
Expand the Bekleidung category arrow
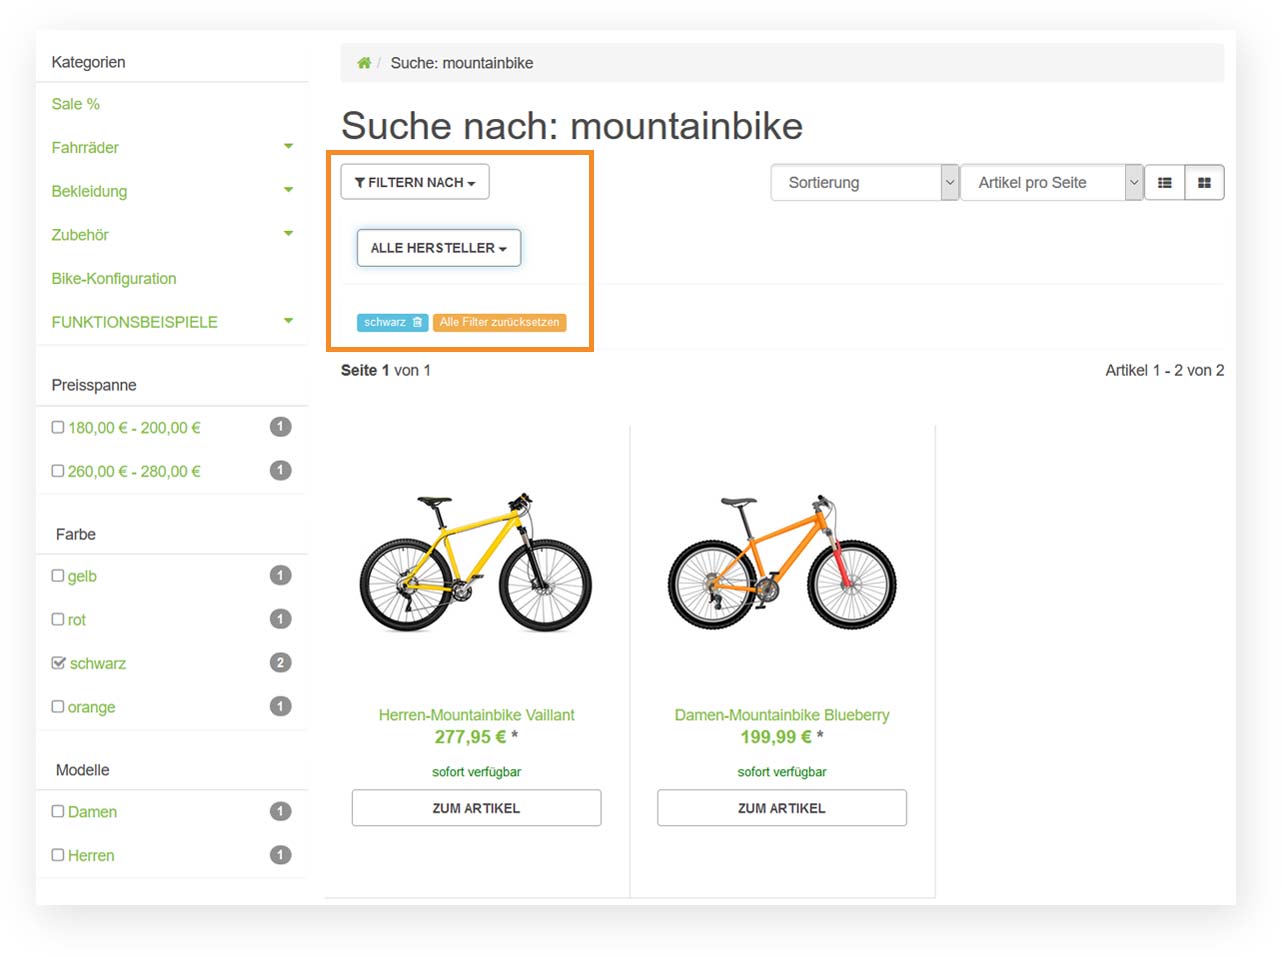(288, 190)
